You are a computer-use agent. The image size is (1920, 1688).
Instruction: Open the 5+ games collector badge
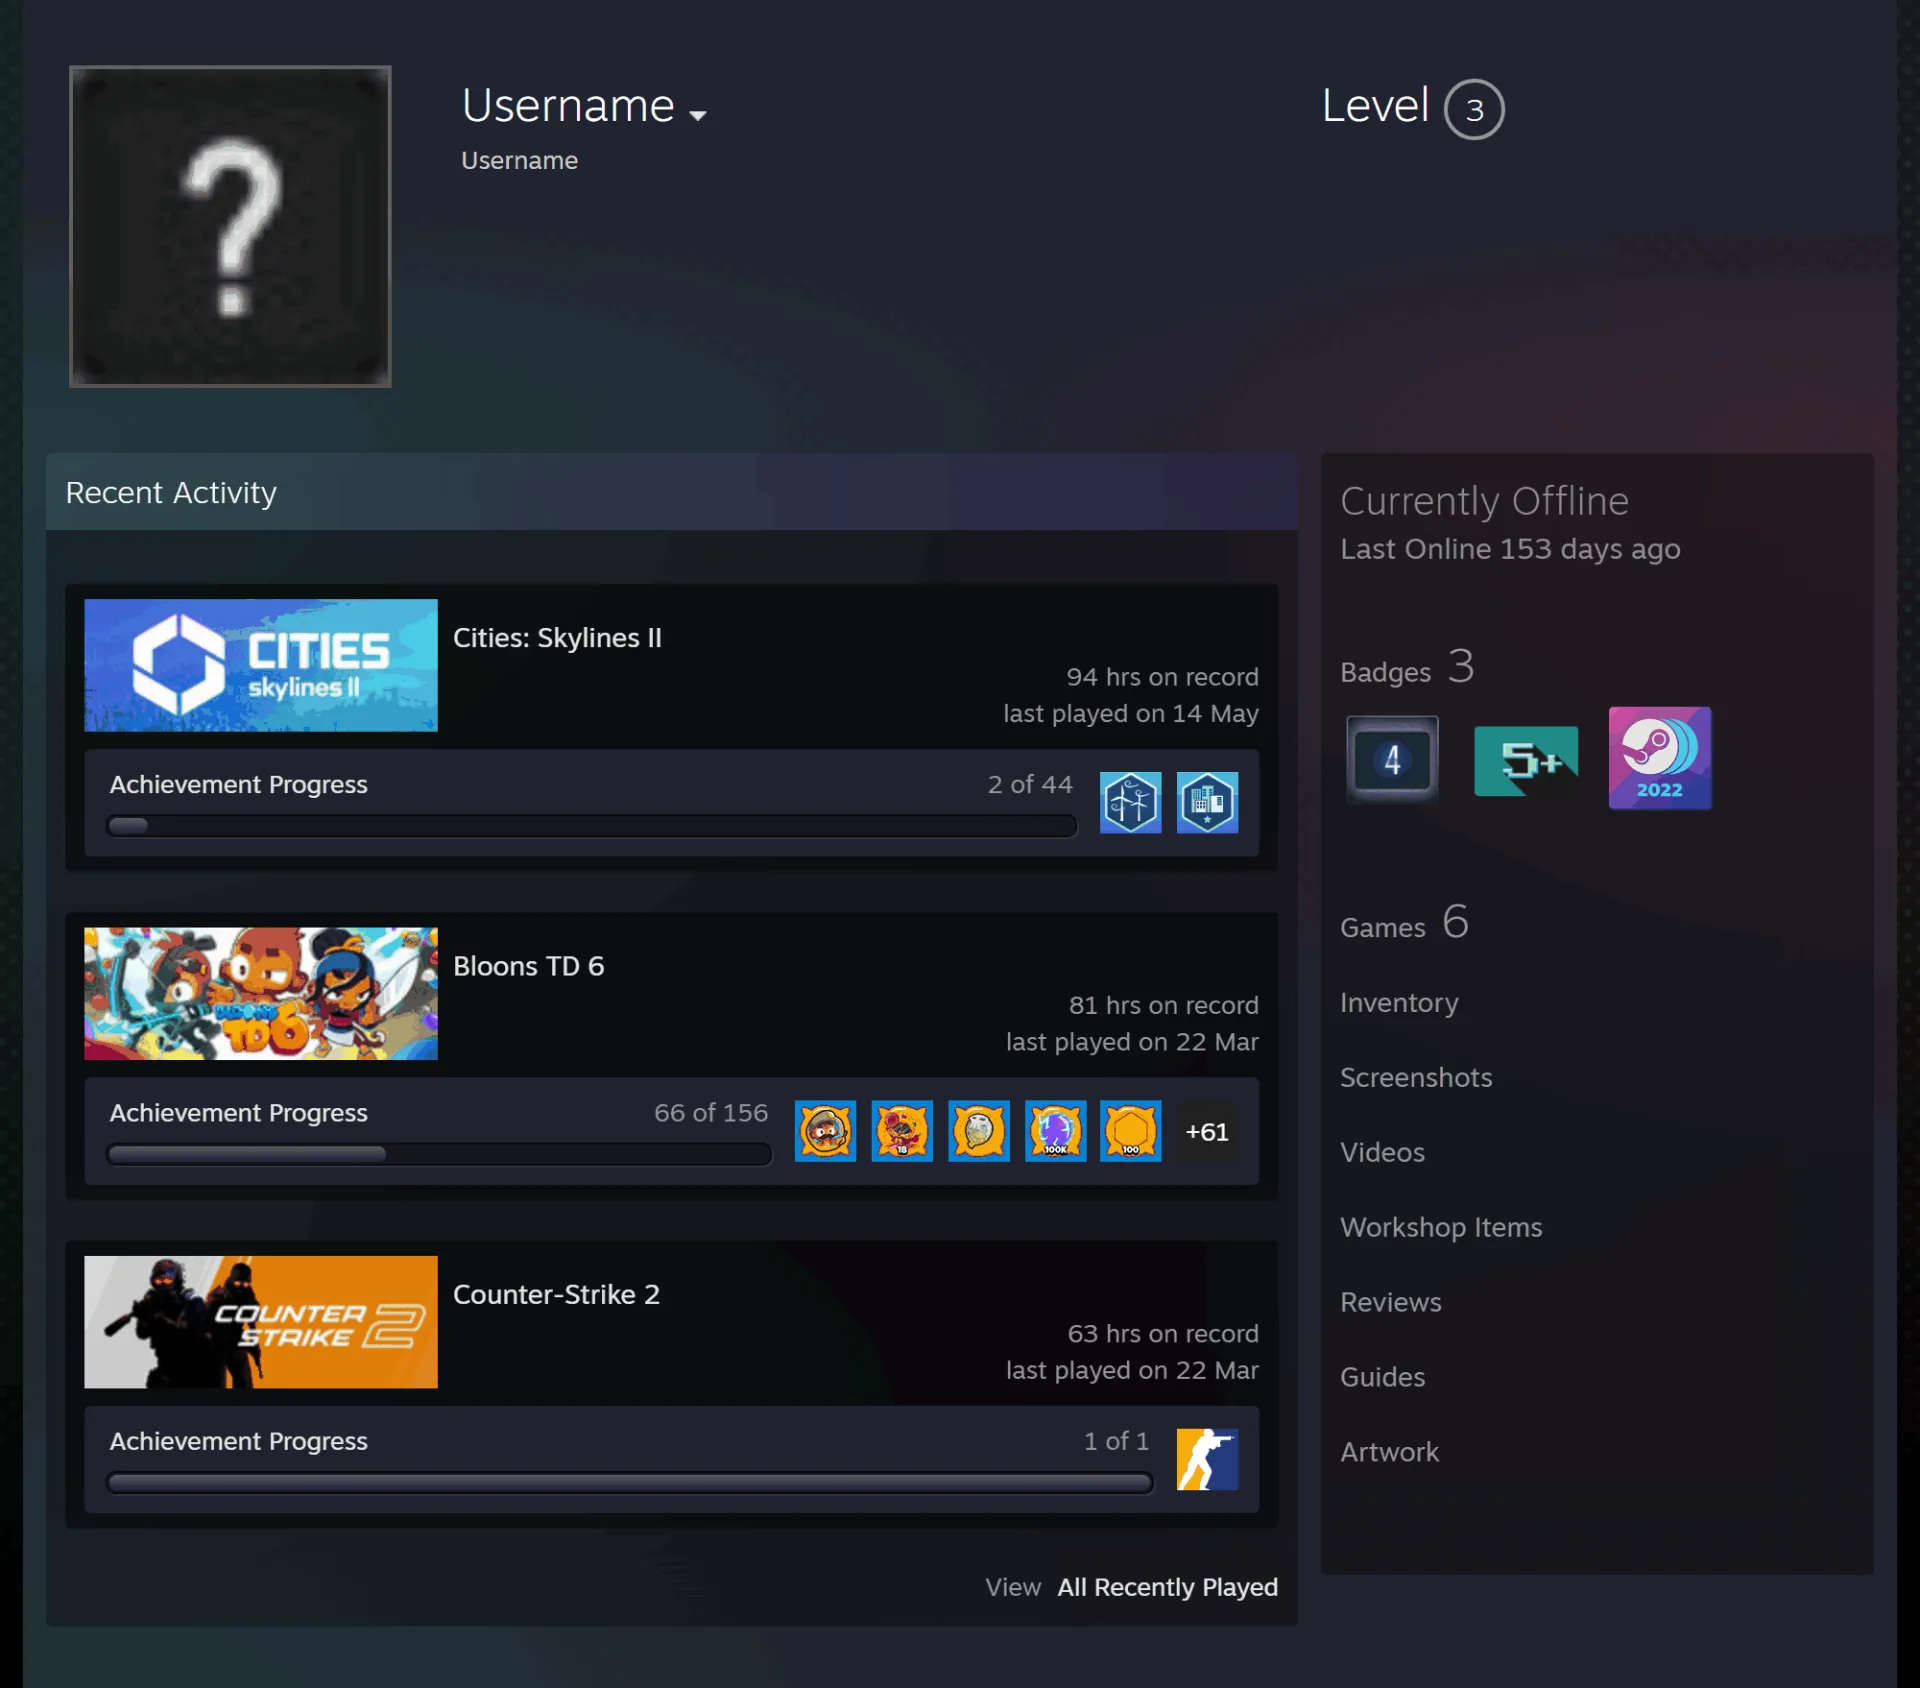tap(1526, 760)
